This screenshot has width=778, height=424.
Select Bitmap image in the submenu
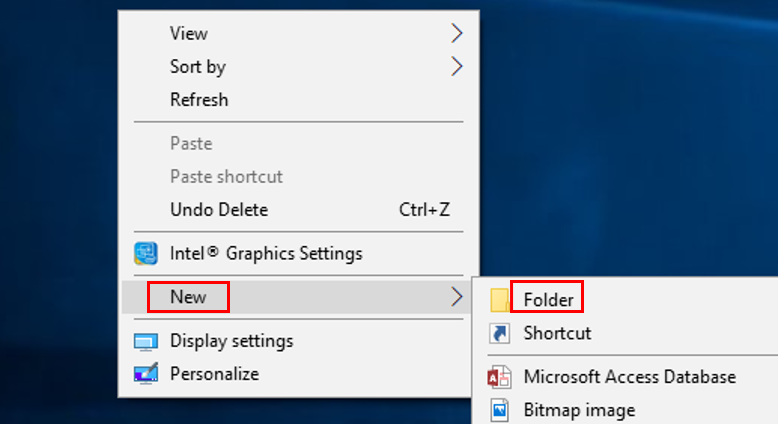click(x=627, y=410)
